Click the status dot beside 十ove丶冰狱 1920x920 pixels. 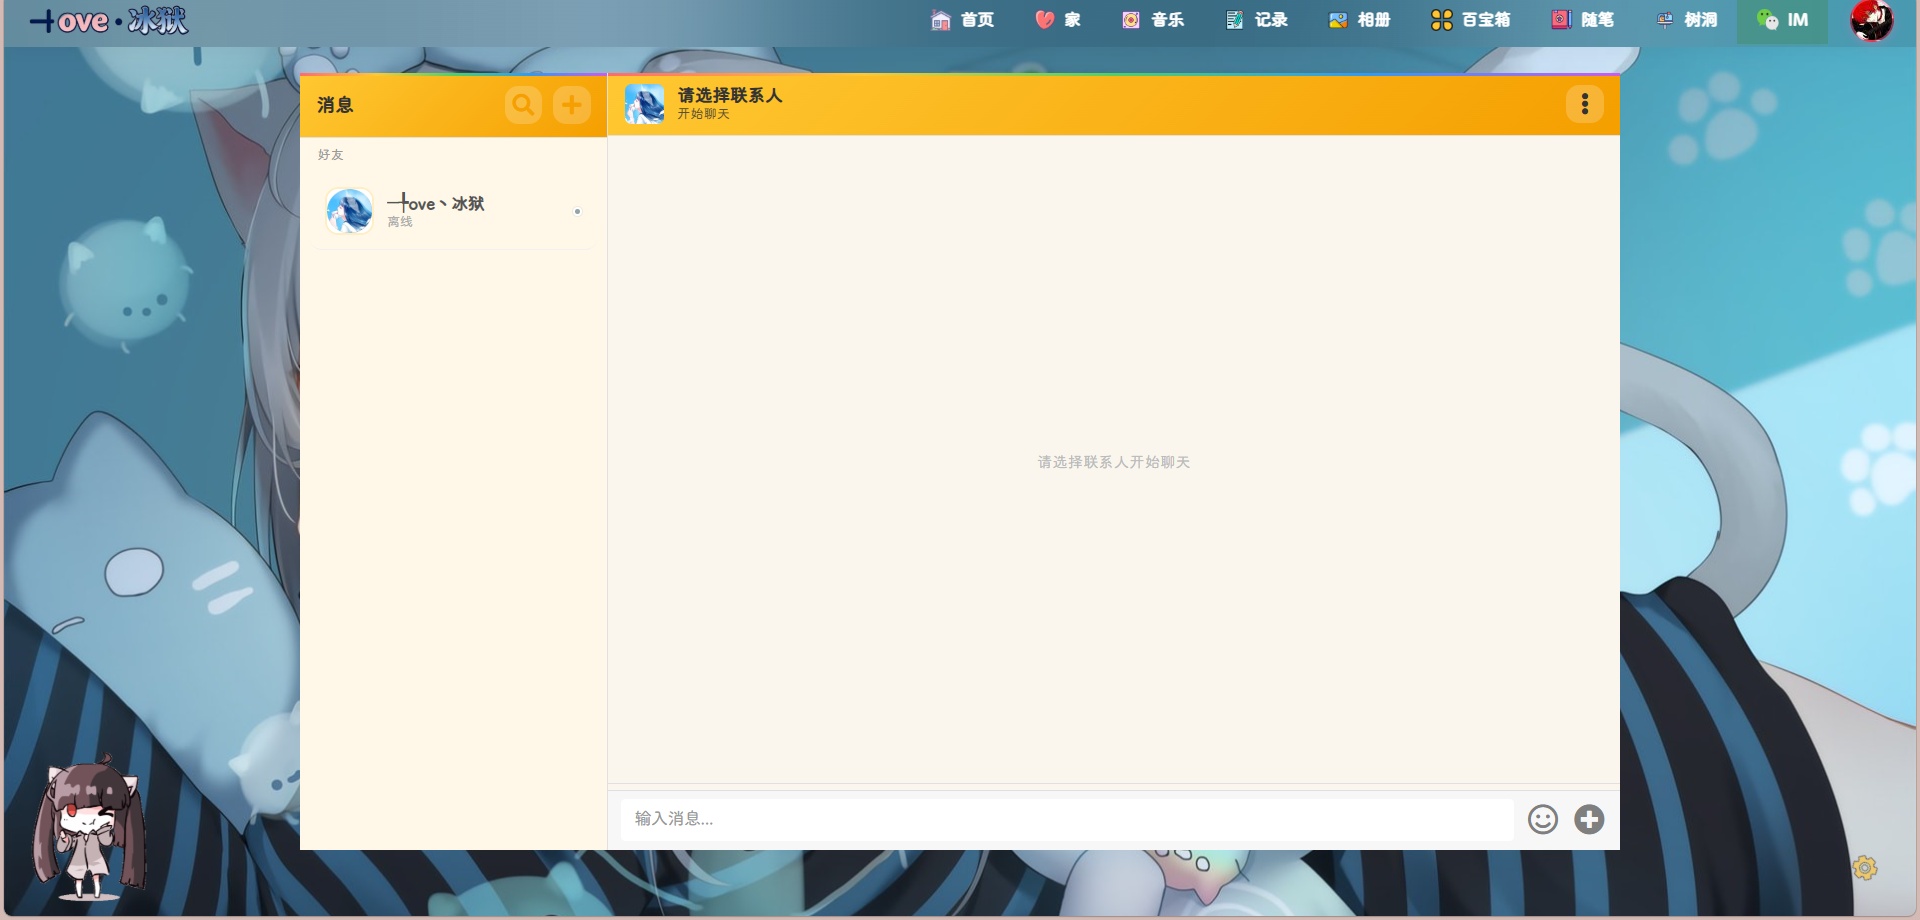pos(577,211)
